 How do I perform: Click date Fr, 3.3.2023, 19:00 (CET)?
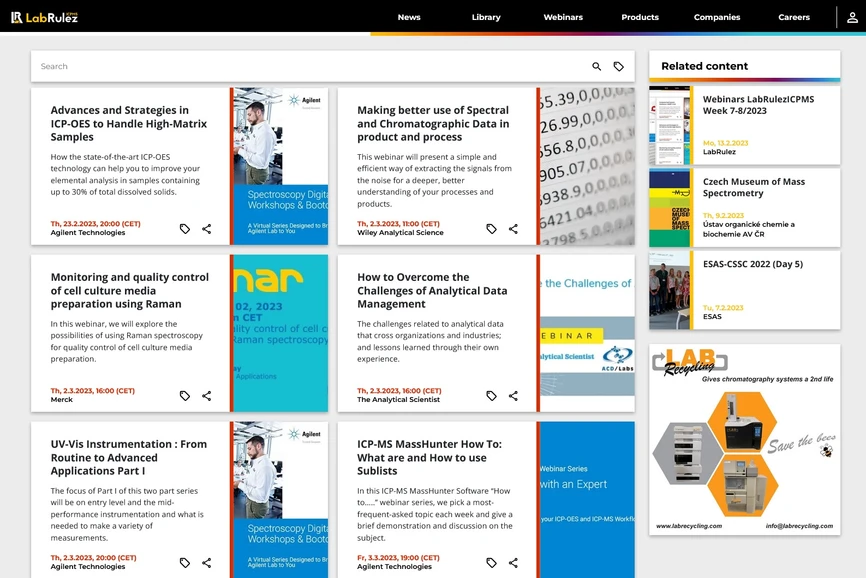click(398, 558)
